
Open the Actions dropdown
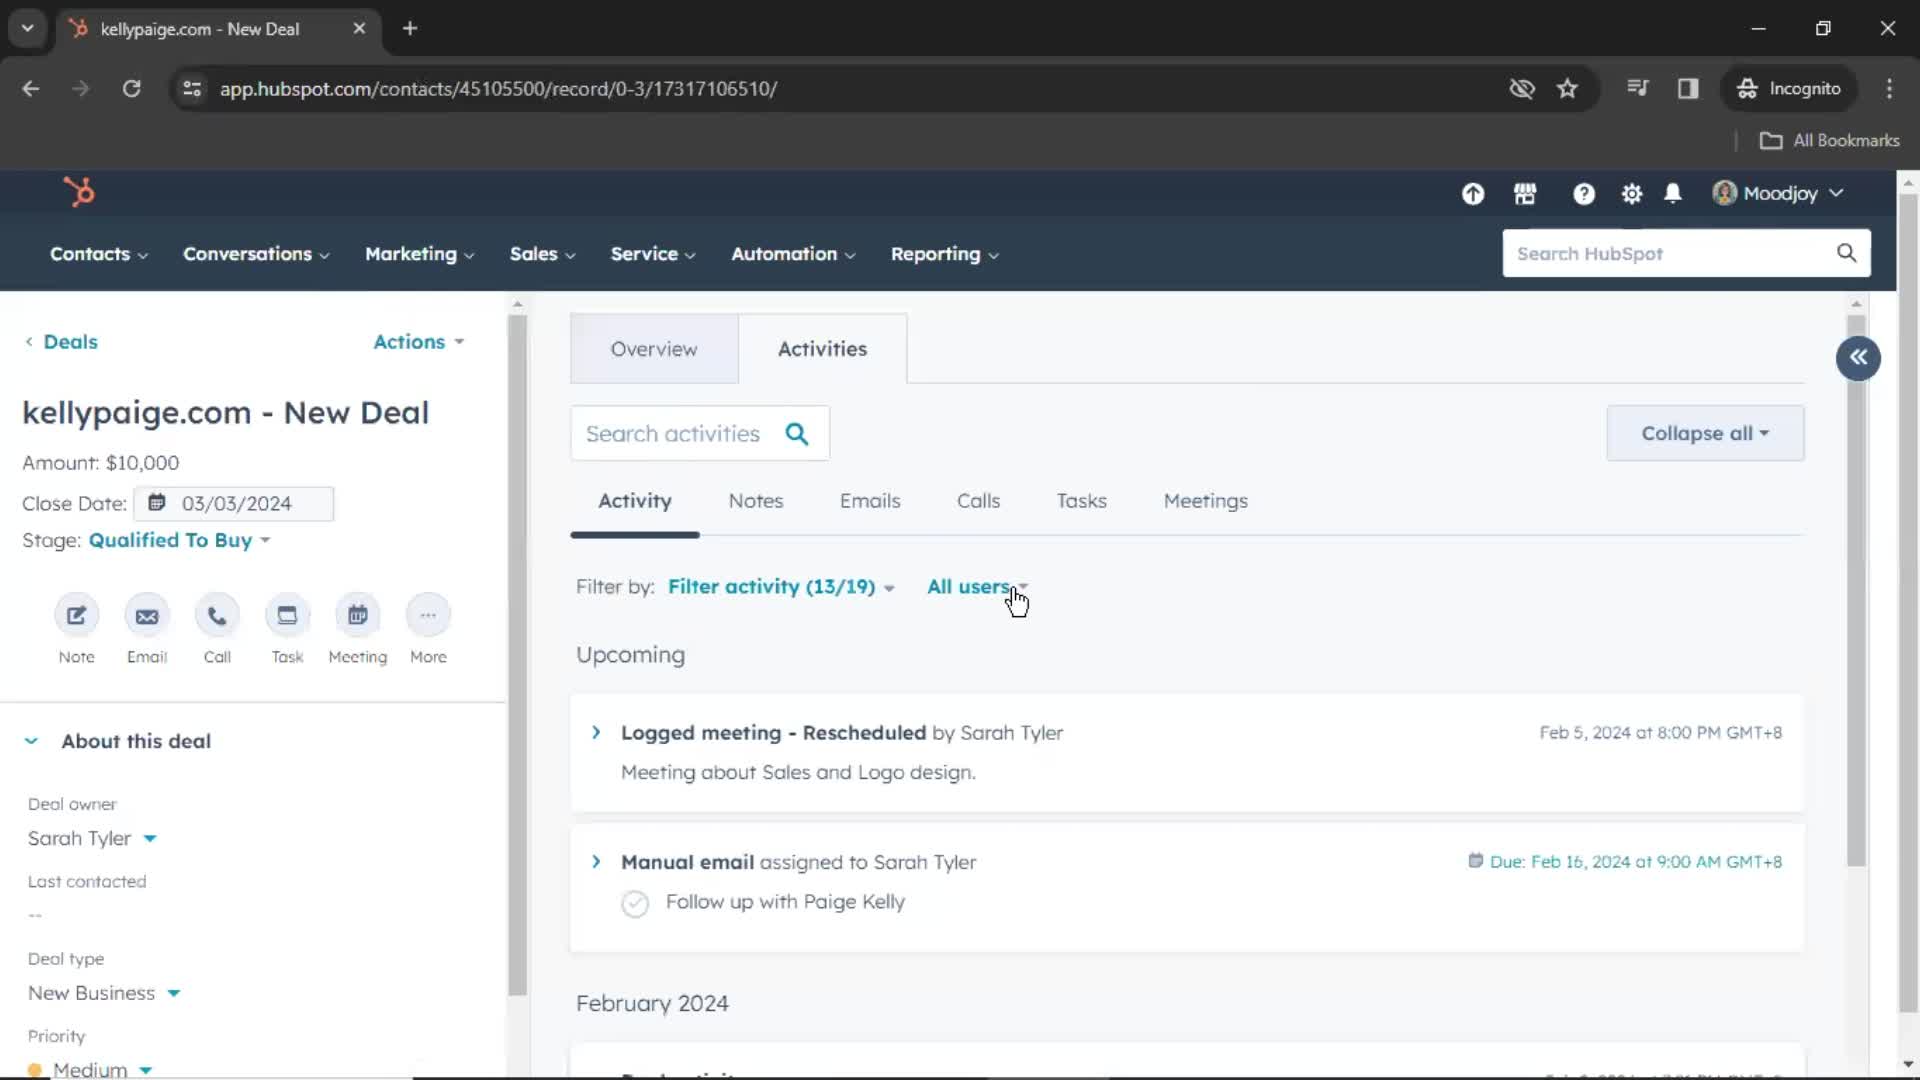(x=419, y=342)
